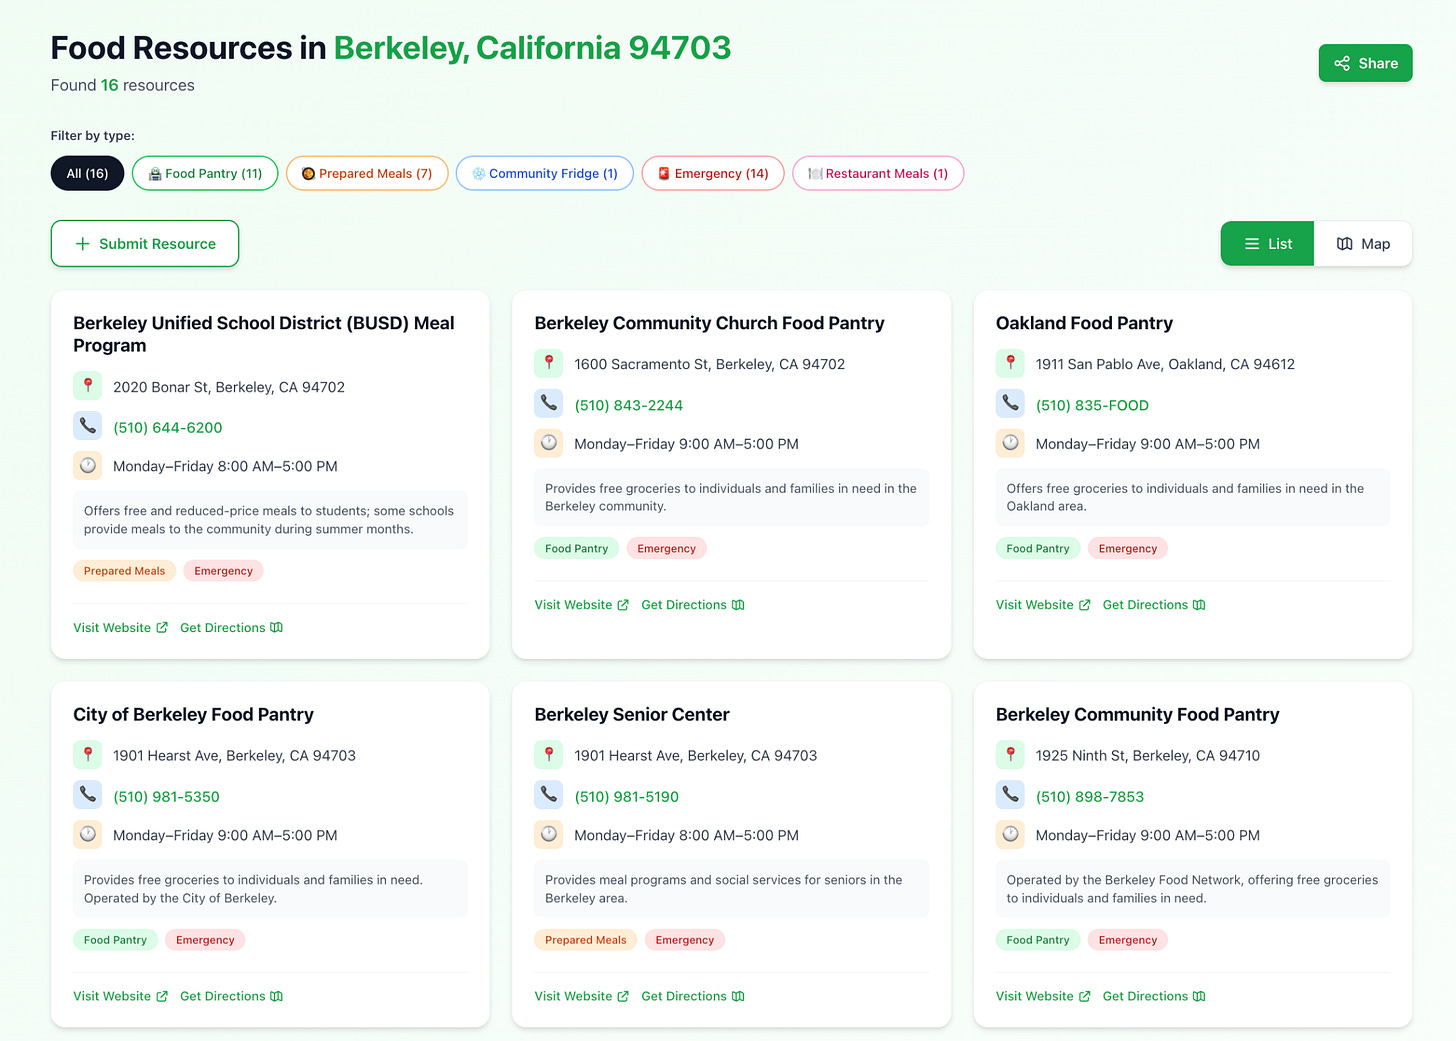Visit Website for Berkeley Senior Center
The height and width of the screenshot is (1041, 1456).
coord(581,996)
